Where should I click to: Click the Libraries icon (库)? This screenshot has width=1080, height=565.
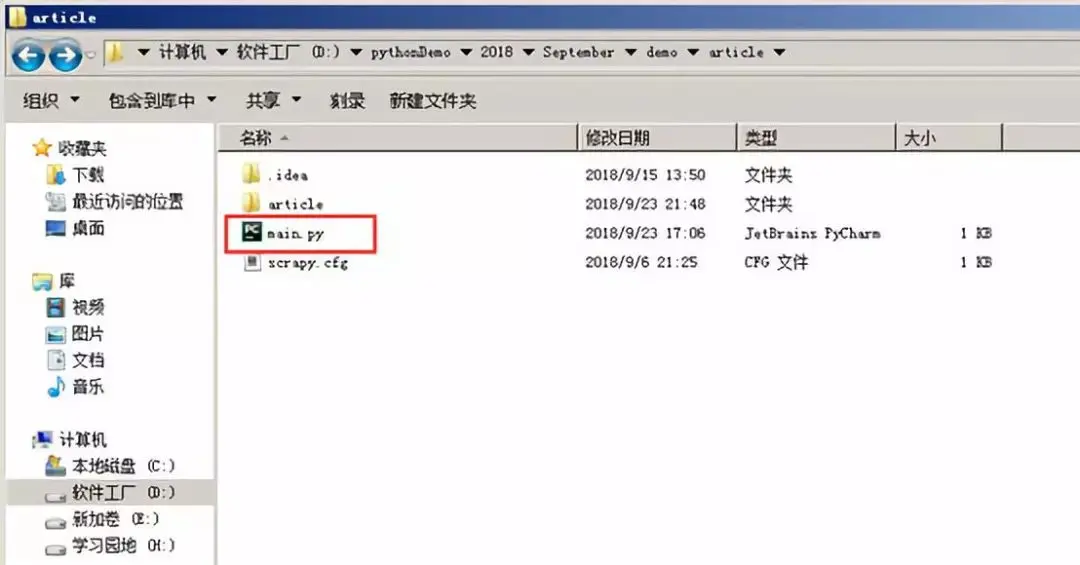click(x=42, y=281)
